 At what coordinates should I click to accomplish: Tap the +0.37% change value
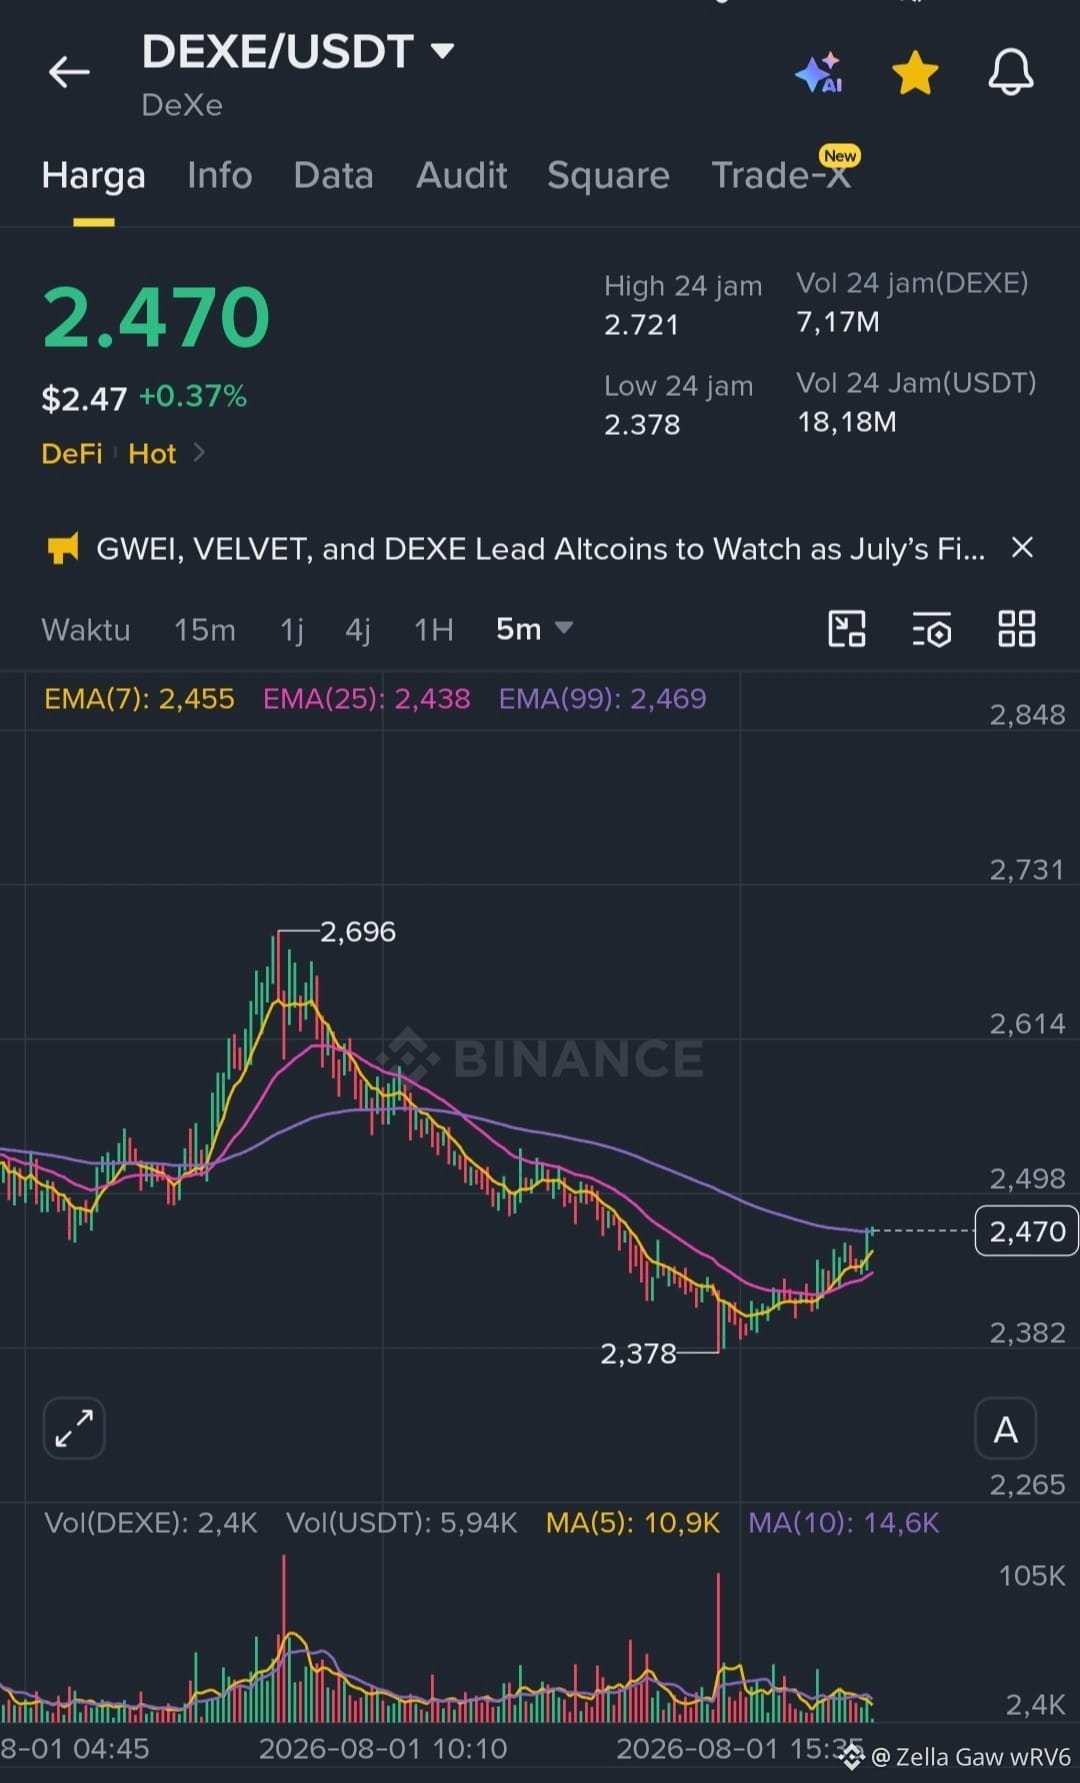point(193,396)
